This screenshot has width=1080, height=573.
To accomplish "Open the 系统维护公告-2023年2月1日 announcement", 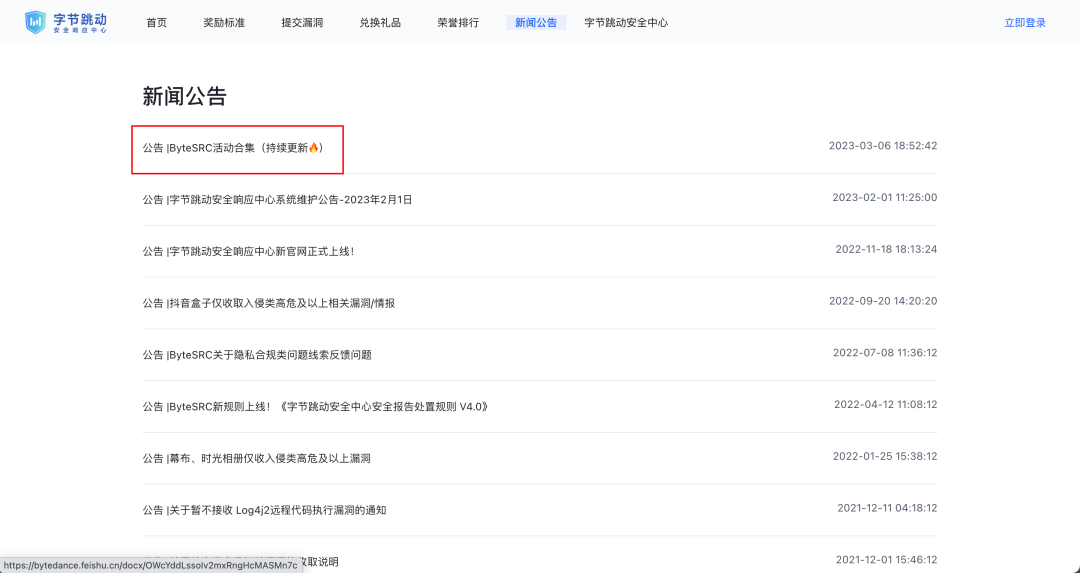I will coord(277,200).
